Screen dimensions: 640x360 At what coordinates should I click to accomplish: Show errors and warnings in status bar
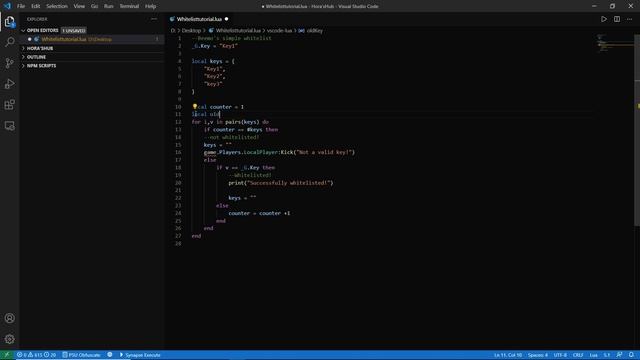[x=36, y=355]
